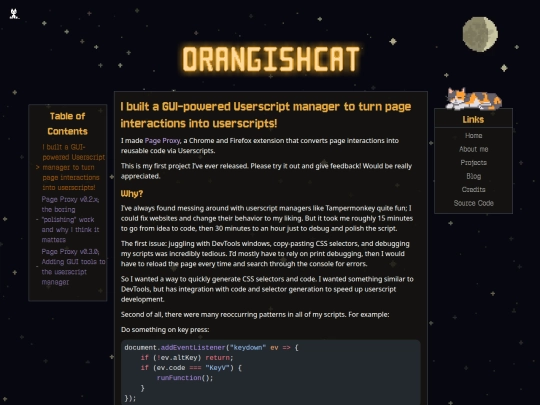Viewport: 540px width, 405px height.
Task: Open the About me link
Action: point(474,149)
